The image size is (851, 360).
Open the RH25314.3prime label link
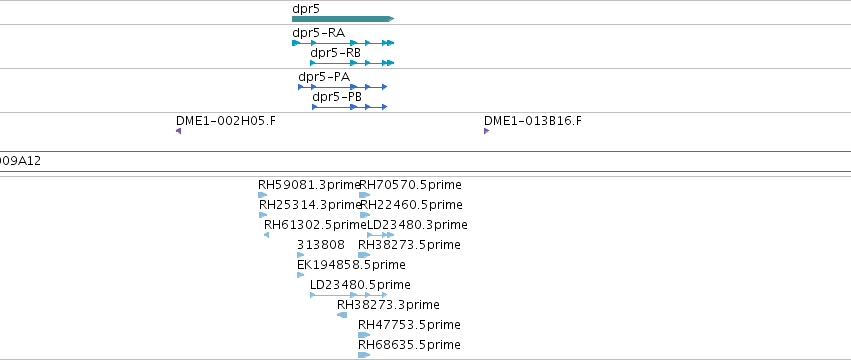[310, 205]
